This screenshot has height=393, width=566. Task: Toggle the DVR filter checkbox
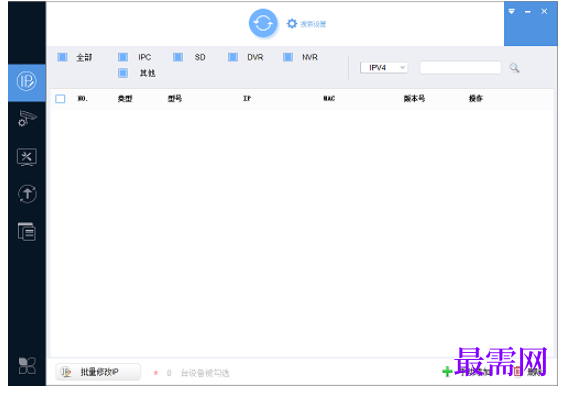click(x=233, y=57)
